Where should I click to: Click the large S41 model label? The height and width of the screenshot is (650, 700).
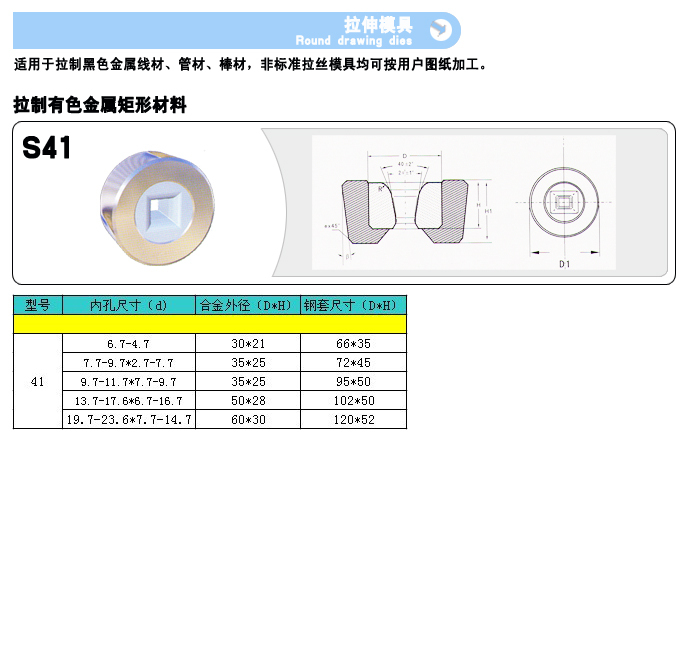tap(47, 149)
